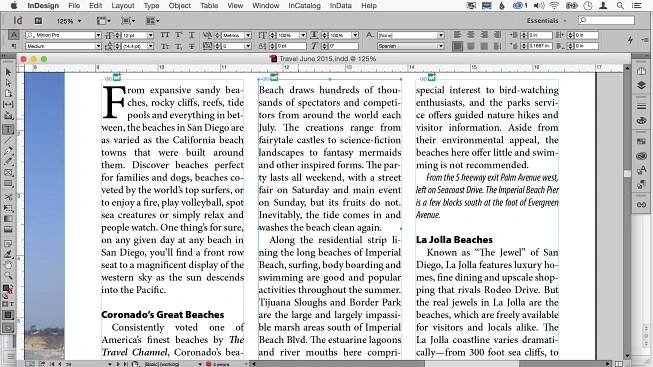Open the Stroke panel icon
Image resolution: width=653 pixels, height=367 pixels.
click(x=641, y=107)
